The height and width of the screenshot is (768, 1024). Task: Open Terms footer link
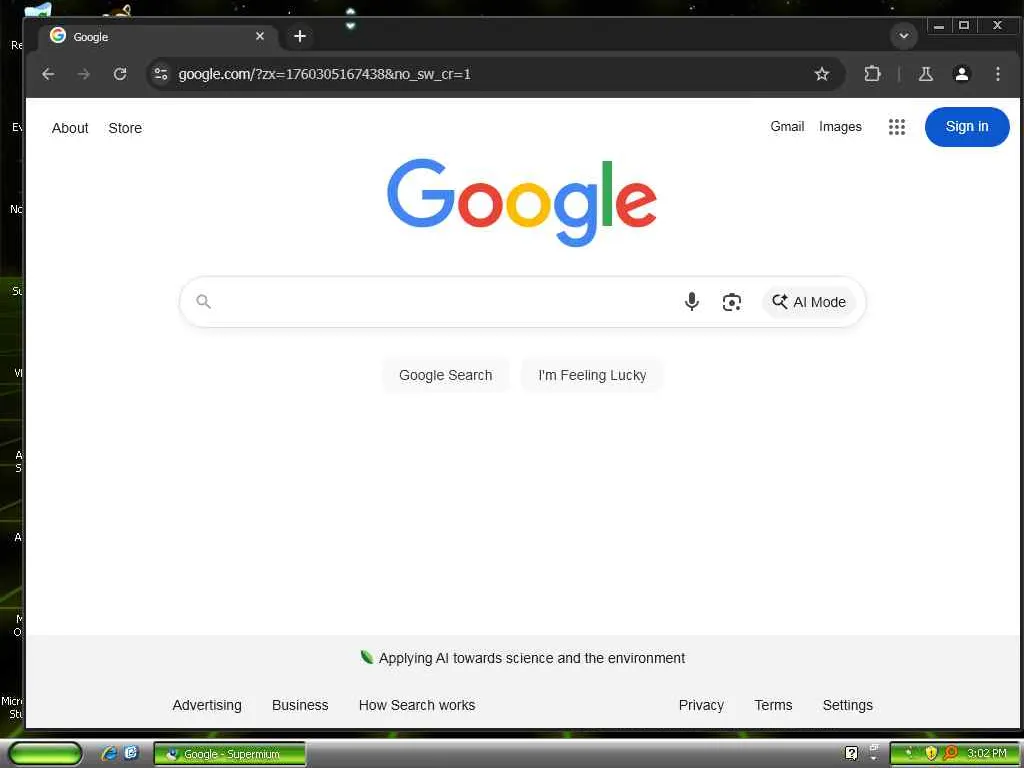[773, 705]
